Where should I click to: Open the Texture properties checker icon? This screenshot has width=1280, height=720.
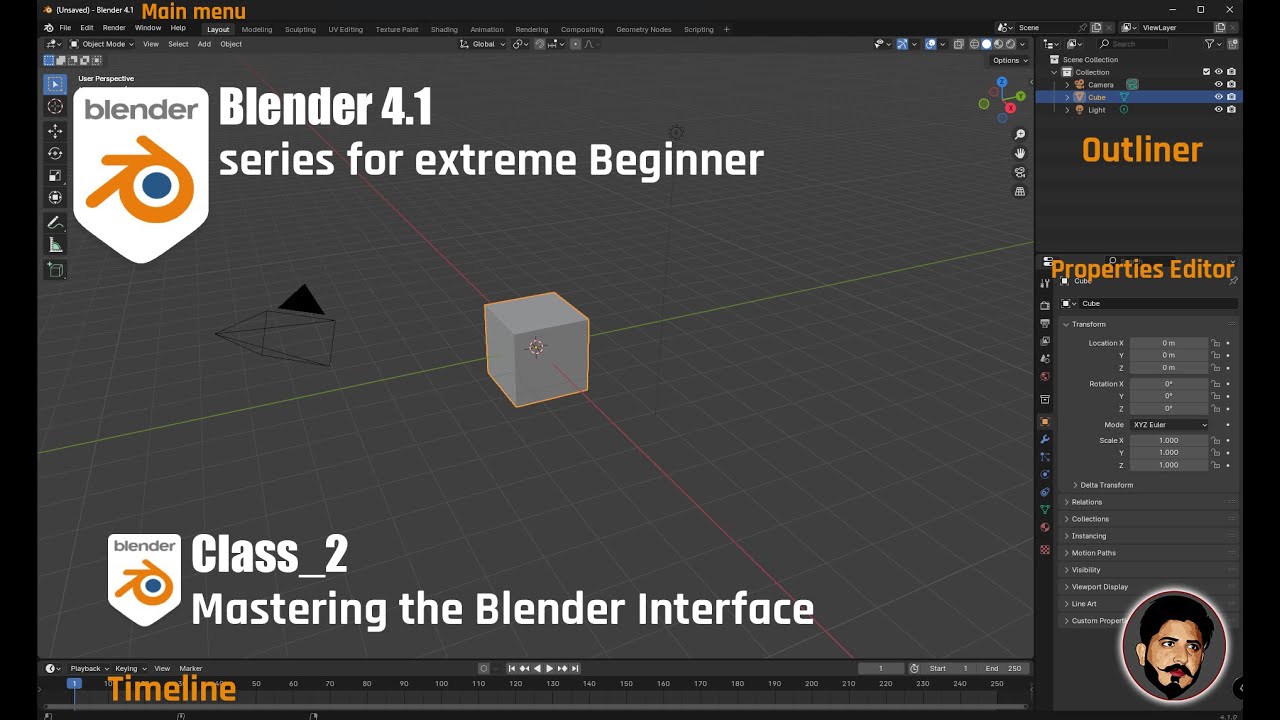click(x=1045, y=549)
